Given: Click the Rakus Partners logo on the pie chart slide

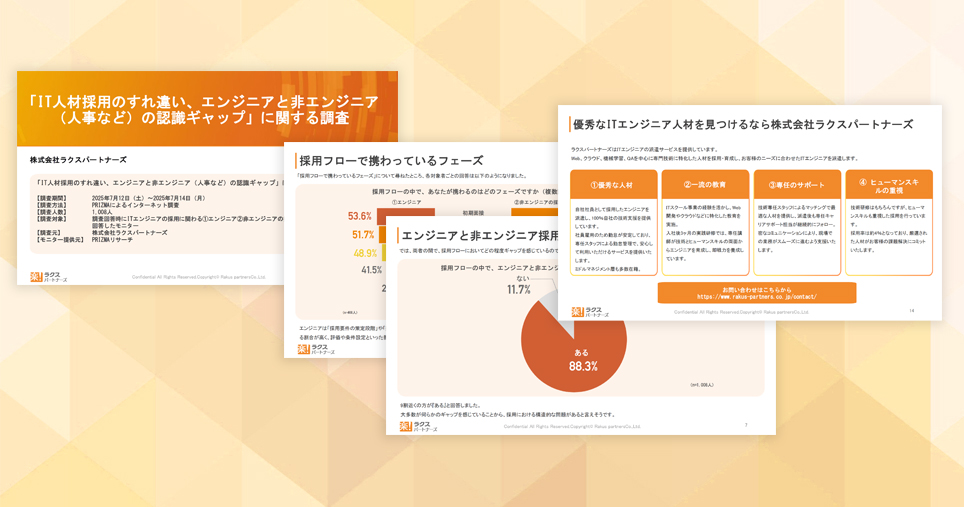Looking at the screenshot, I should pos(419,426).
